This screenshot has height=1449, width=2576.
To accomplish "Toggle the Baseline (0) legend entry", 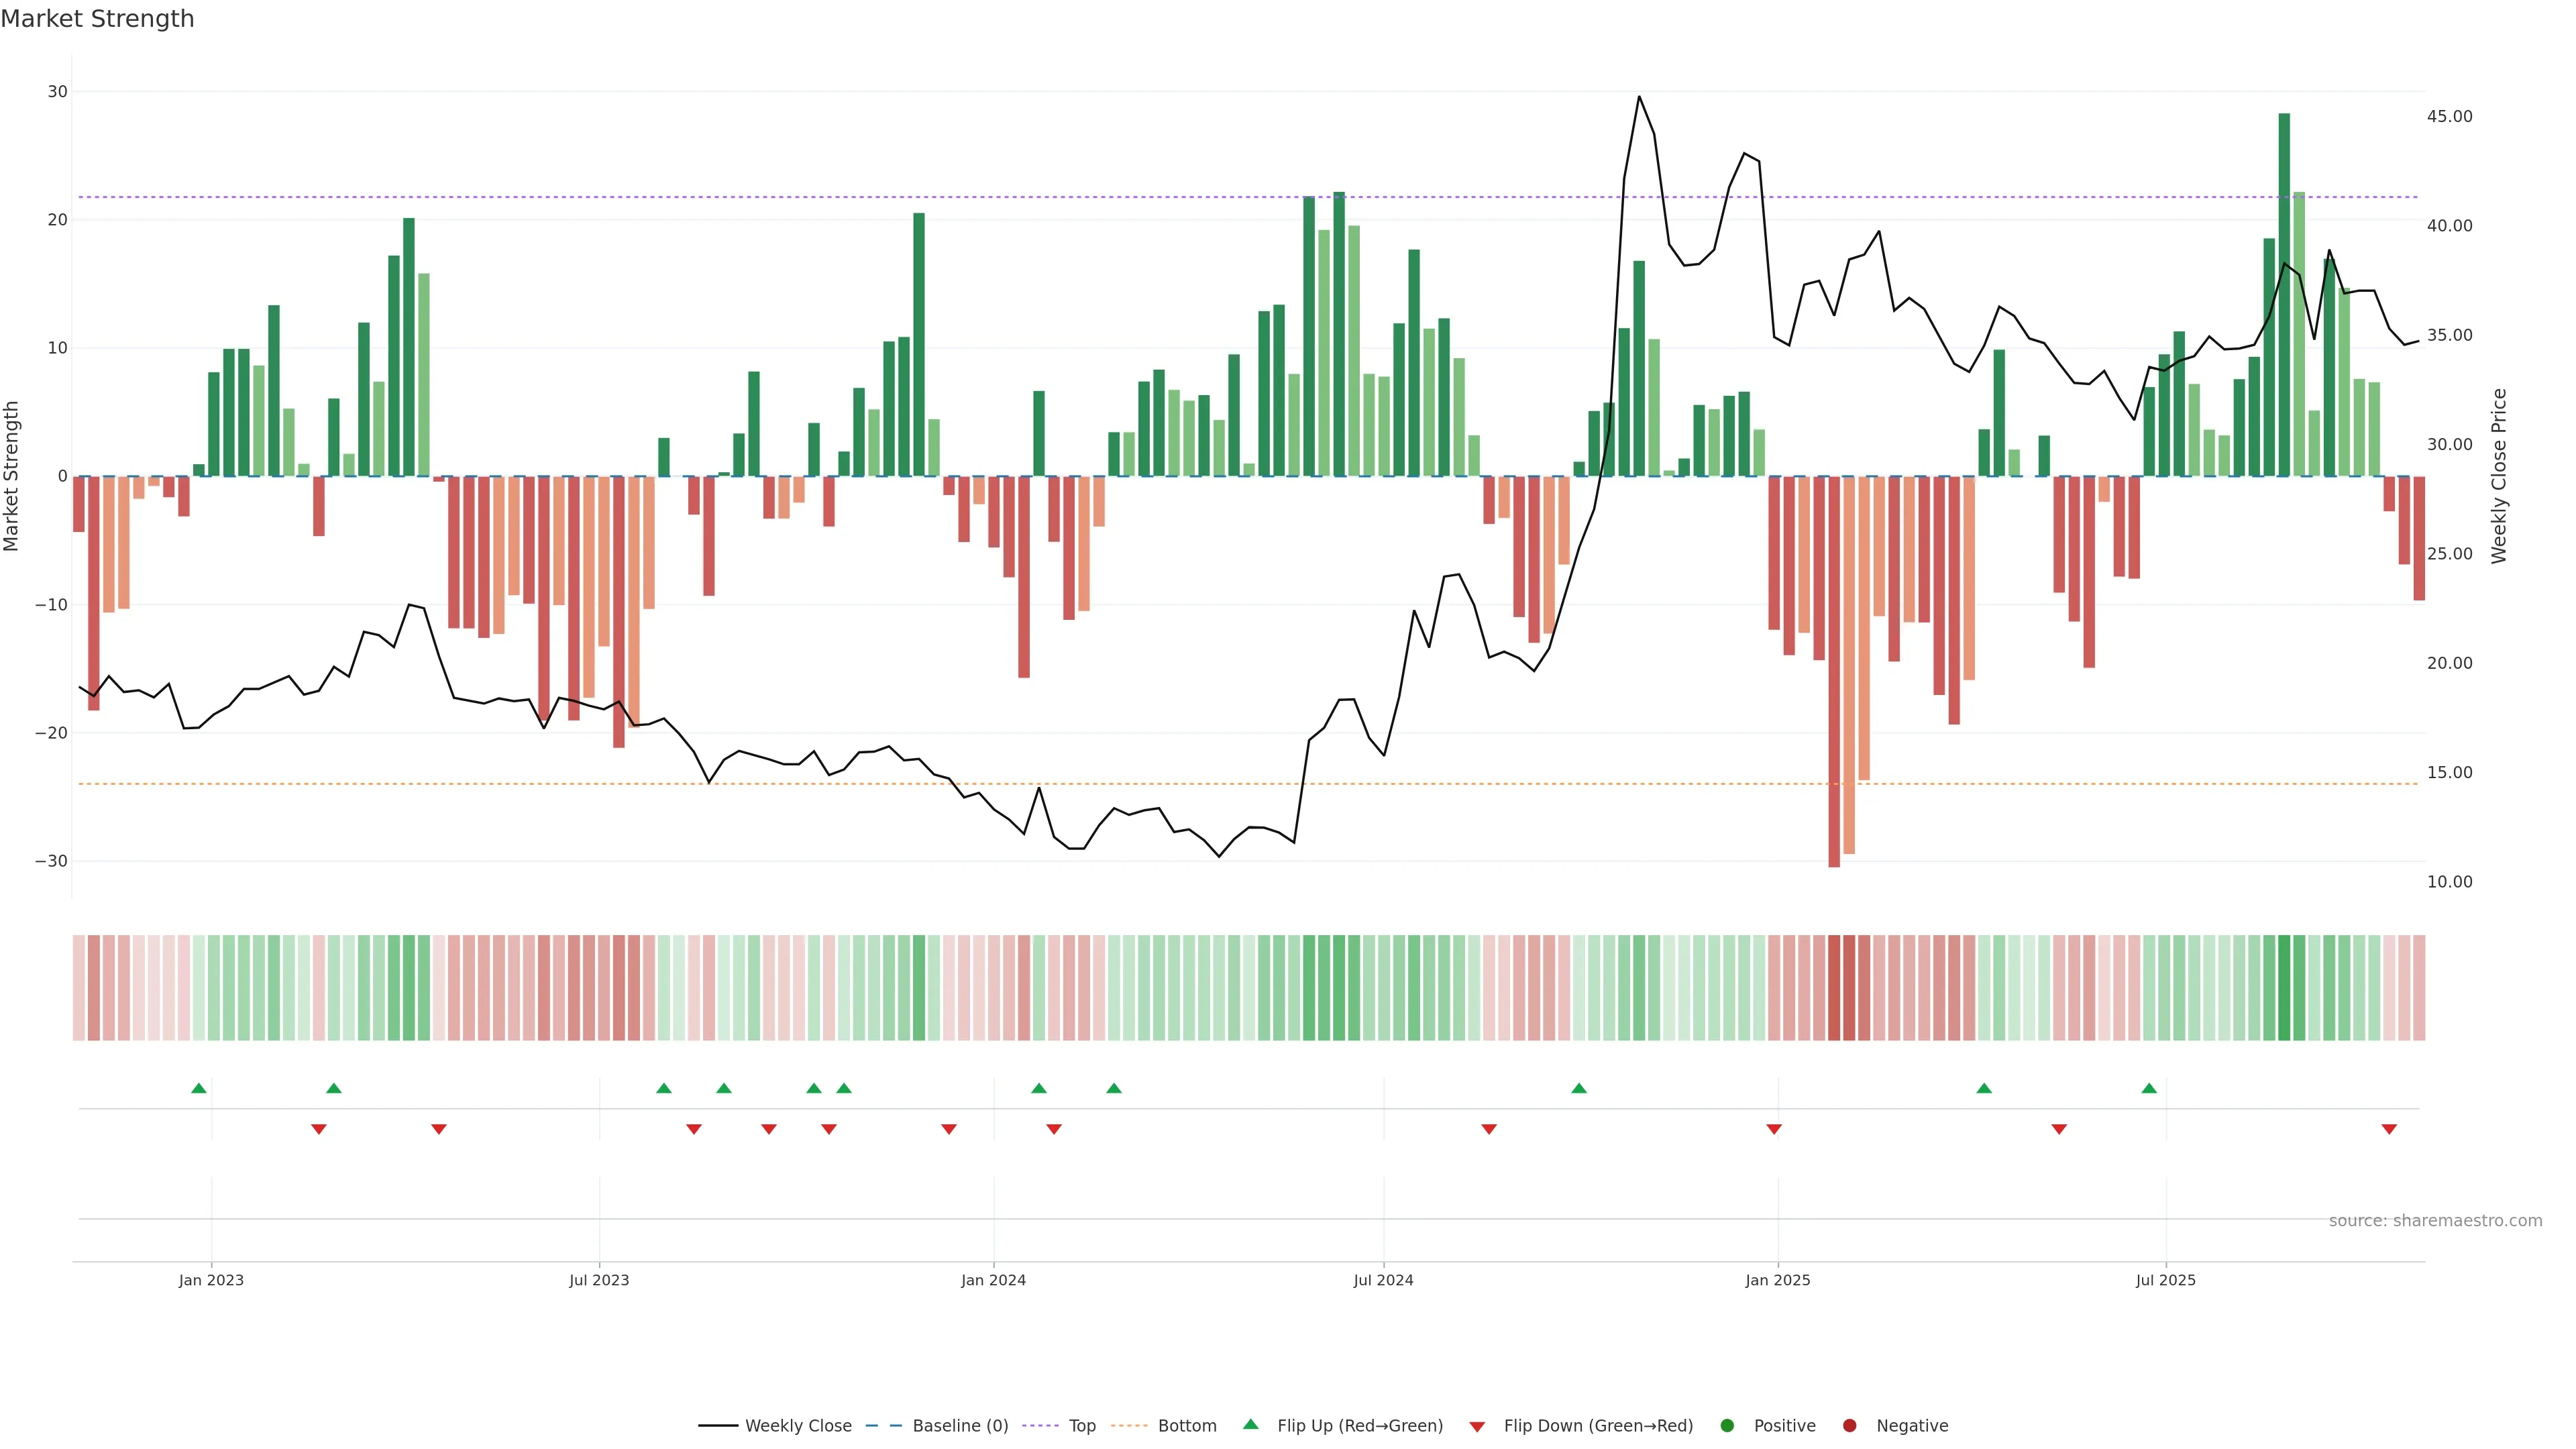I will click(x=960, y=1425).
